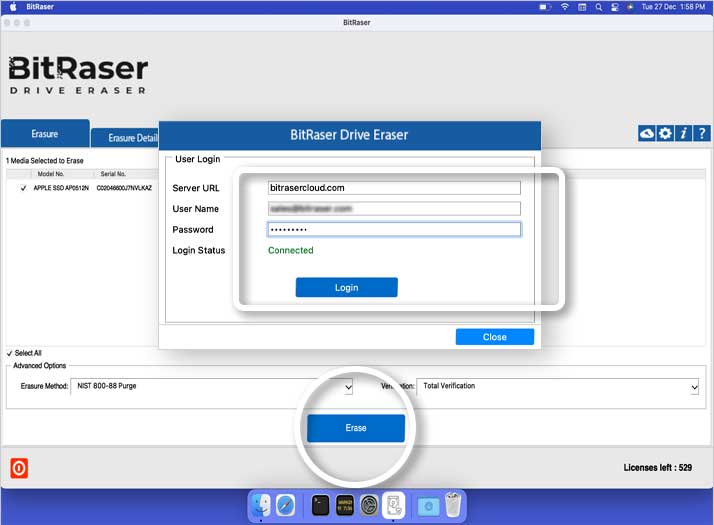Open the BitRaser menu bar item
The height and width of the screenshot is (525, 714).
(40, 6)
